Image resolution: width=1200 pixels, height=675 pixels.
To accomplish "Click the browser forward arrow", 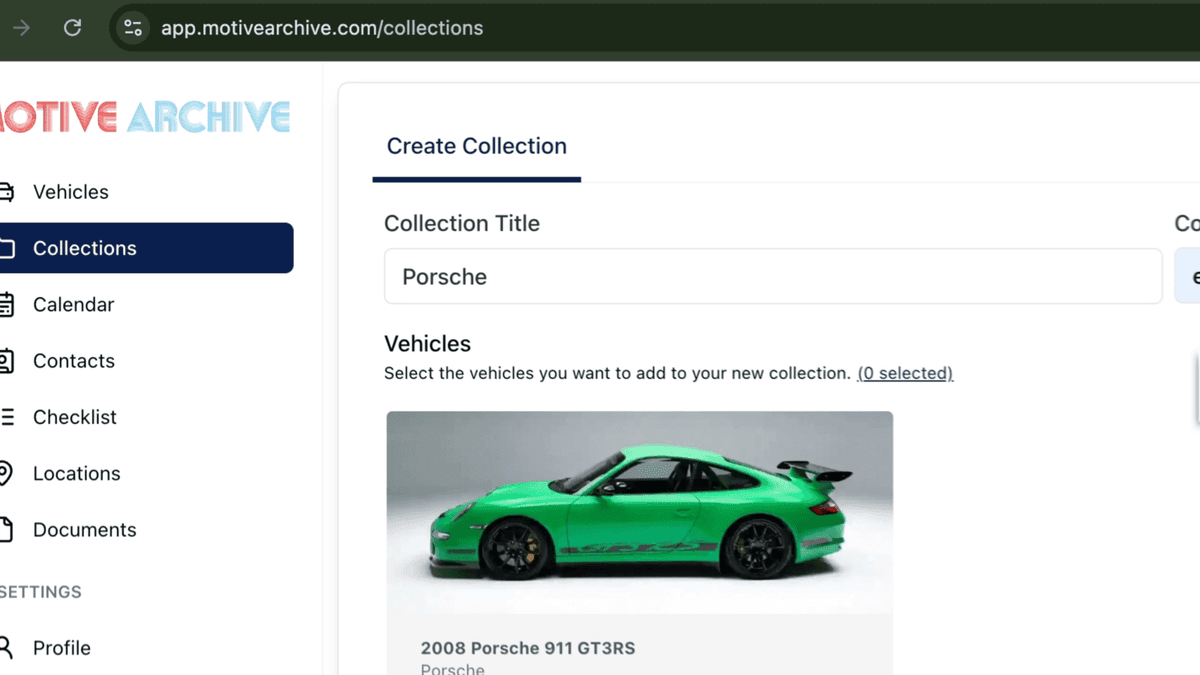I will click(x=21, y=28).
